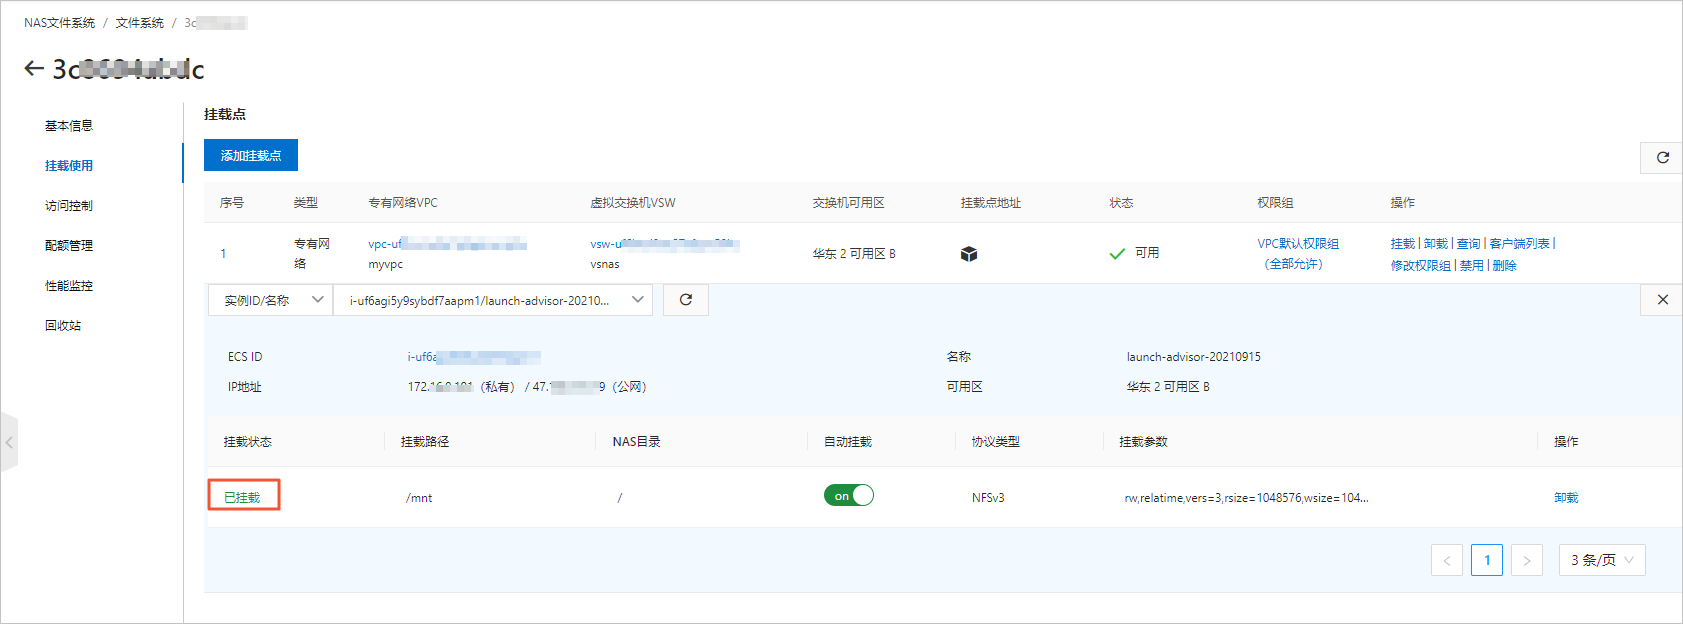1683x624 pixels.
Task: Click the rw,relatime mount parameters text
Action: [1246, 498]
